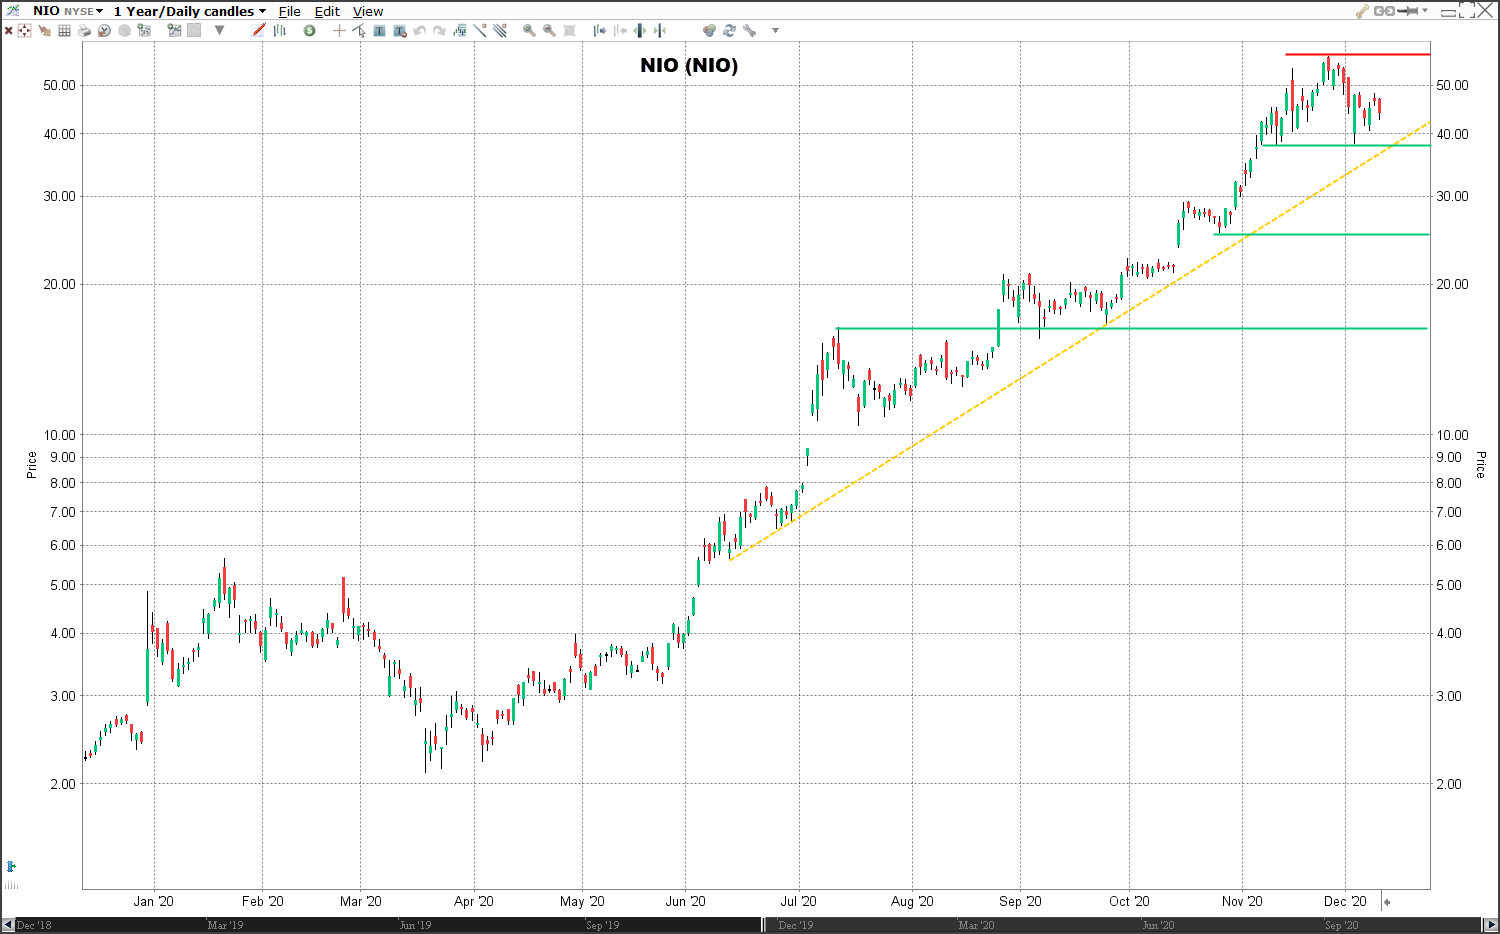The image size is (1500, 934).
Task: Click the Jul '20 date label
Action: pos(798,901)
